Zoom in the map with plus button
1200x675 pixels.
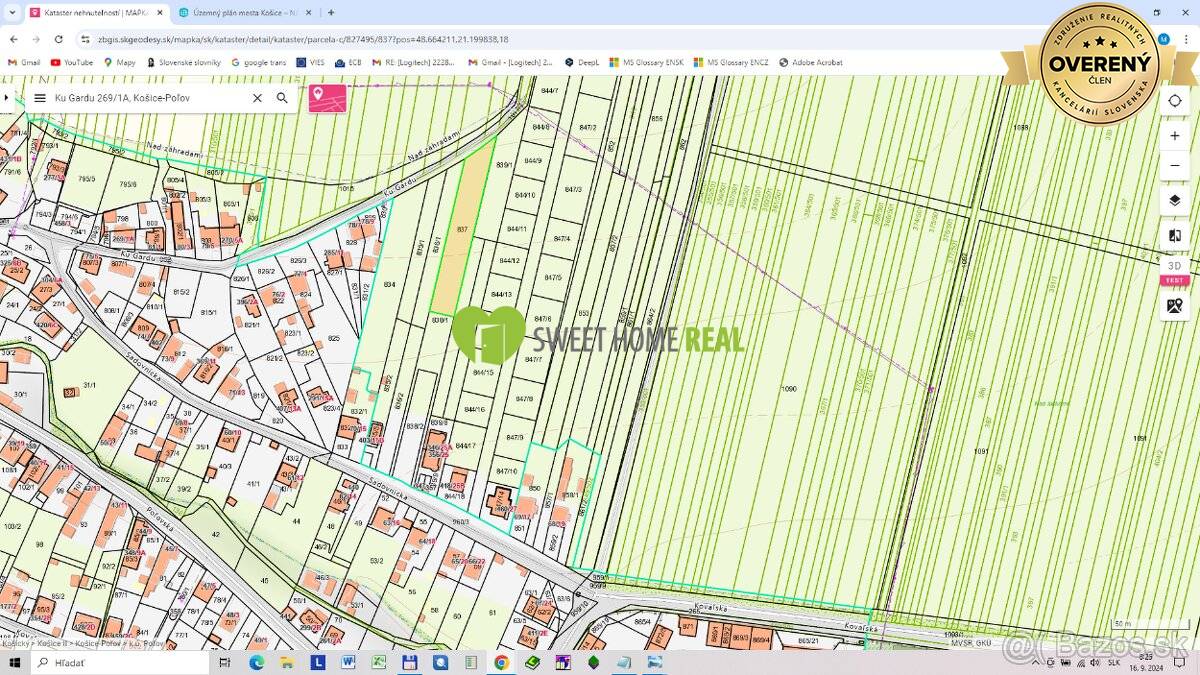(x=1174, y=135)
